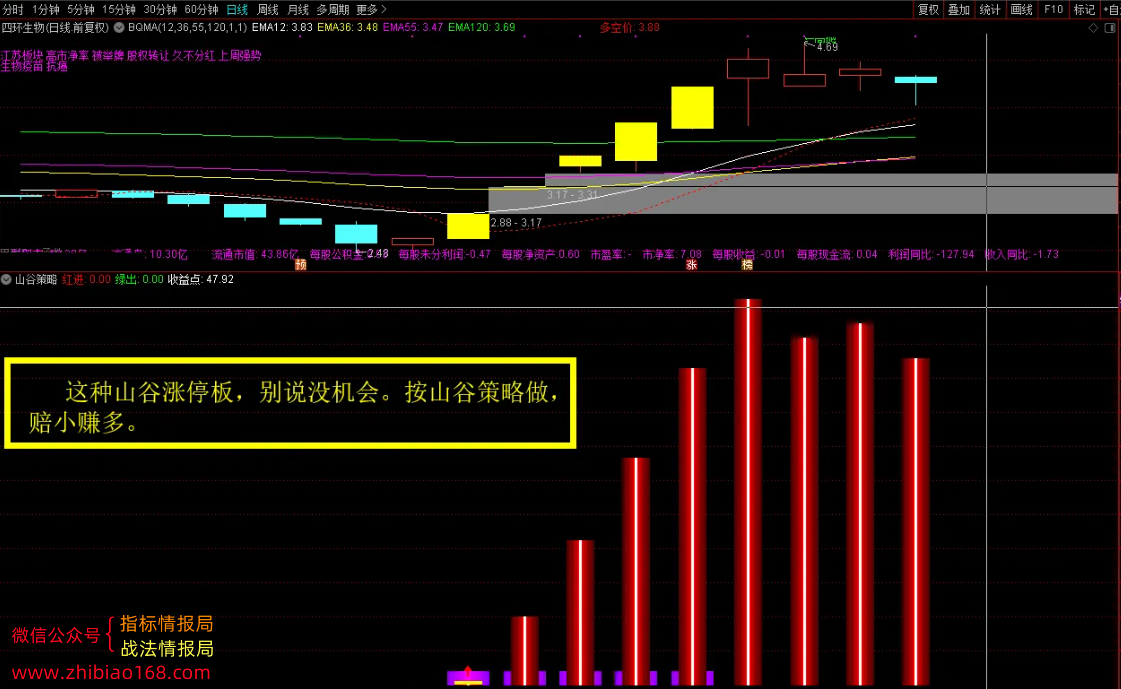Click the 每股现金流: 0.04 field
The width and height of the screenshot is (1121, 689).
click(x=837, y=254)
